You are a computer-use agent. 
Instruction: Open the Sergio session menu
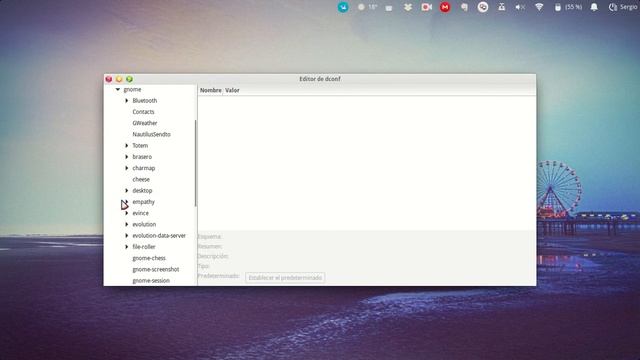click(x=623, y=7)
